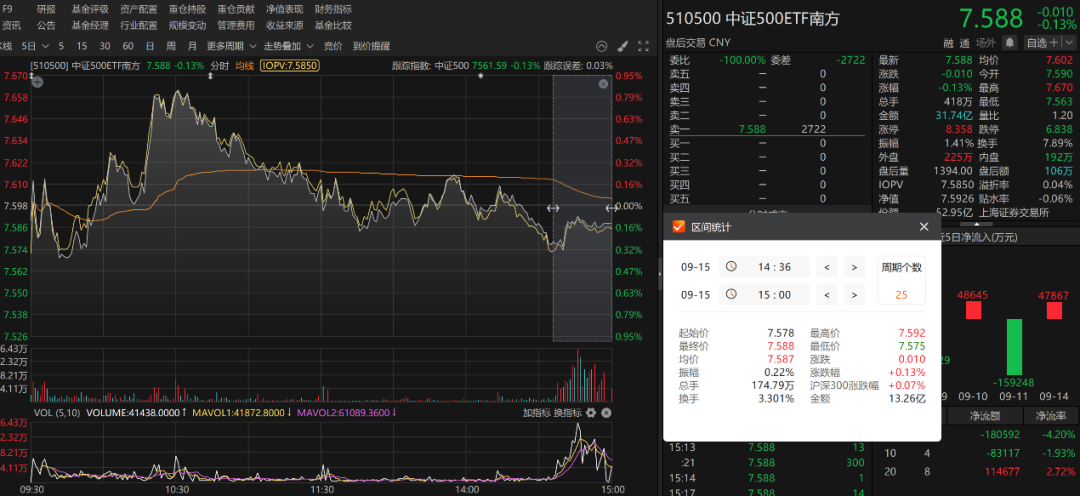Click the 周期个数 value 25
This screenshot has width=1080, height=496.
point(902,295)
